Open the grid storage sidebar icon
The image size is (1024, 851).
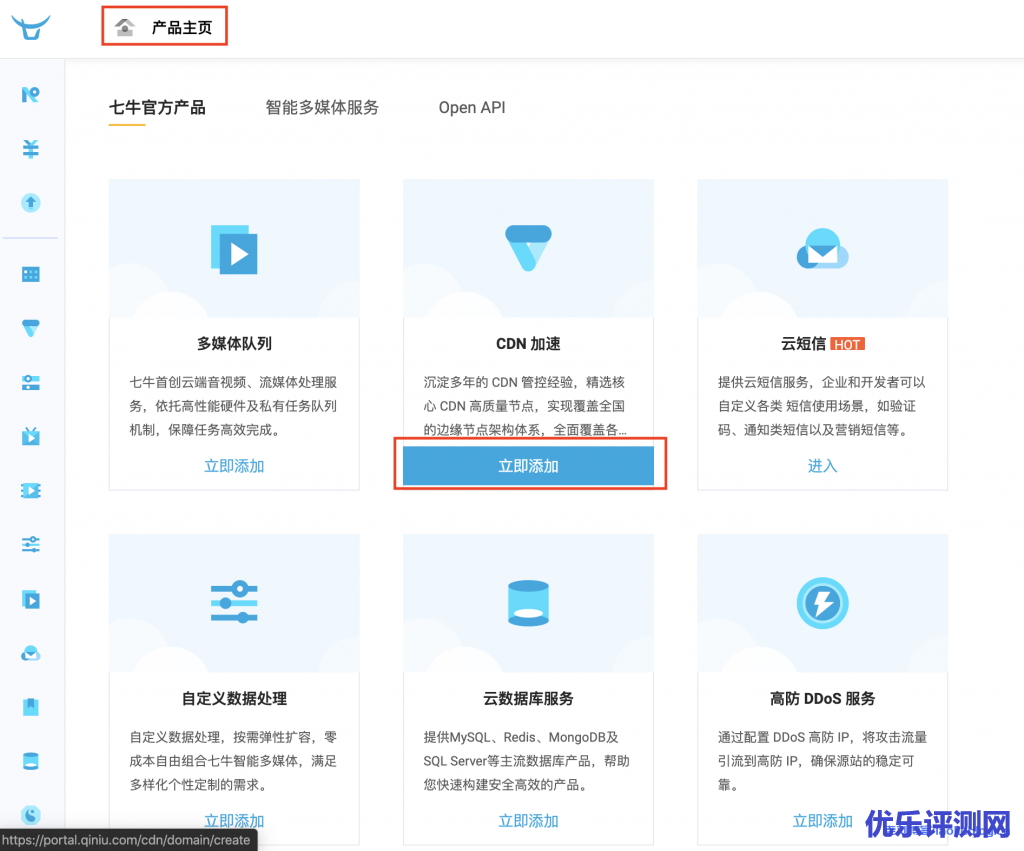point(31,274)
